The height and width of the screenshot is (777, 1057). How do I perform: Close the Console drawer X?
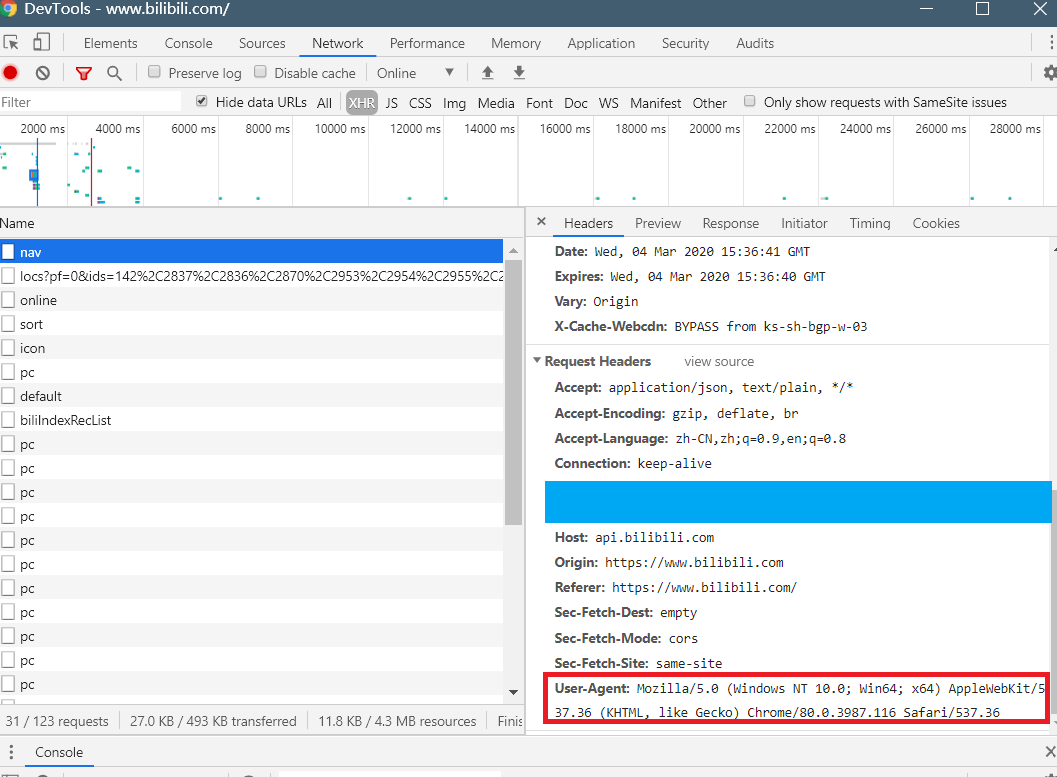click(1050, 751)
